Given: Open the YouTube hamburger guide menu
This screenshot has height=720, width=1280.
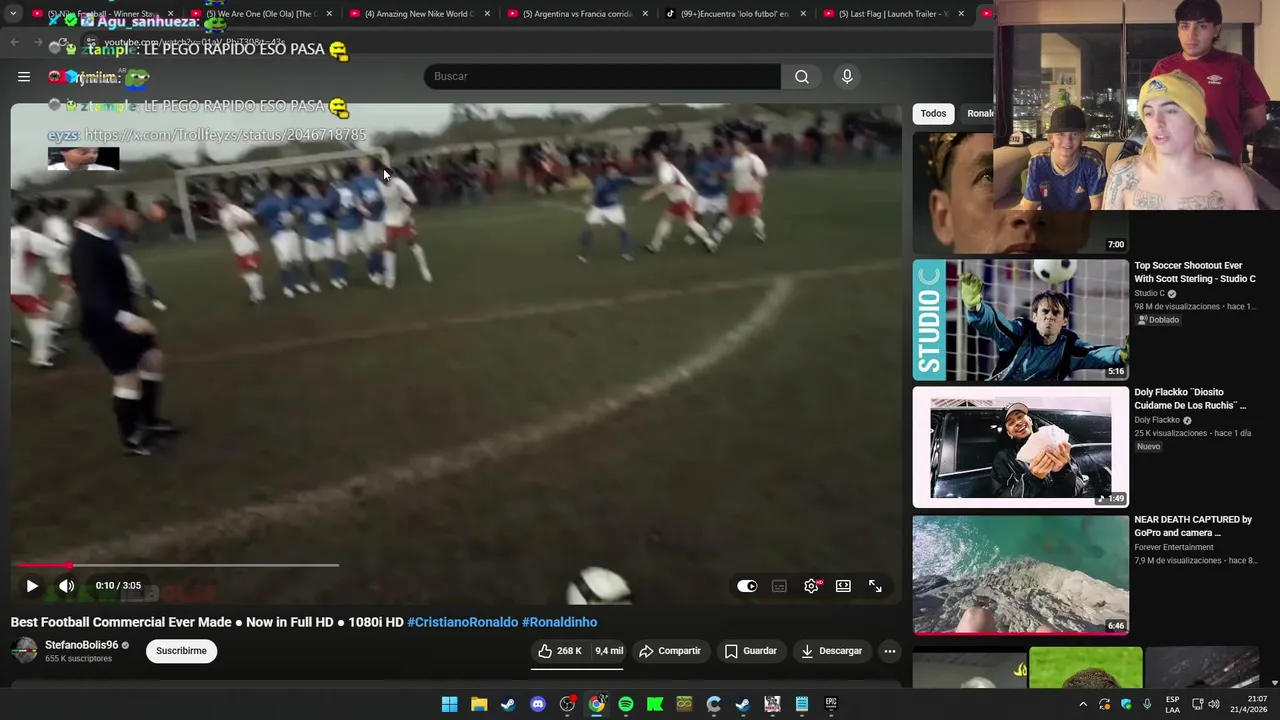Looking at the screenshot, I should pyautogui.click(x=24, y=76).
